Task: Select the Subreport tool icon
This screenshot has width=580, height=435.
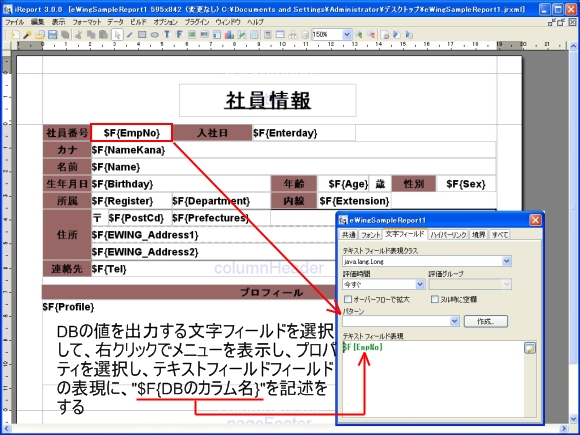Action: (217, 35)
